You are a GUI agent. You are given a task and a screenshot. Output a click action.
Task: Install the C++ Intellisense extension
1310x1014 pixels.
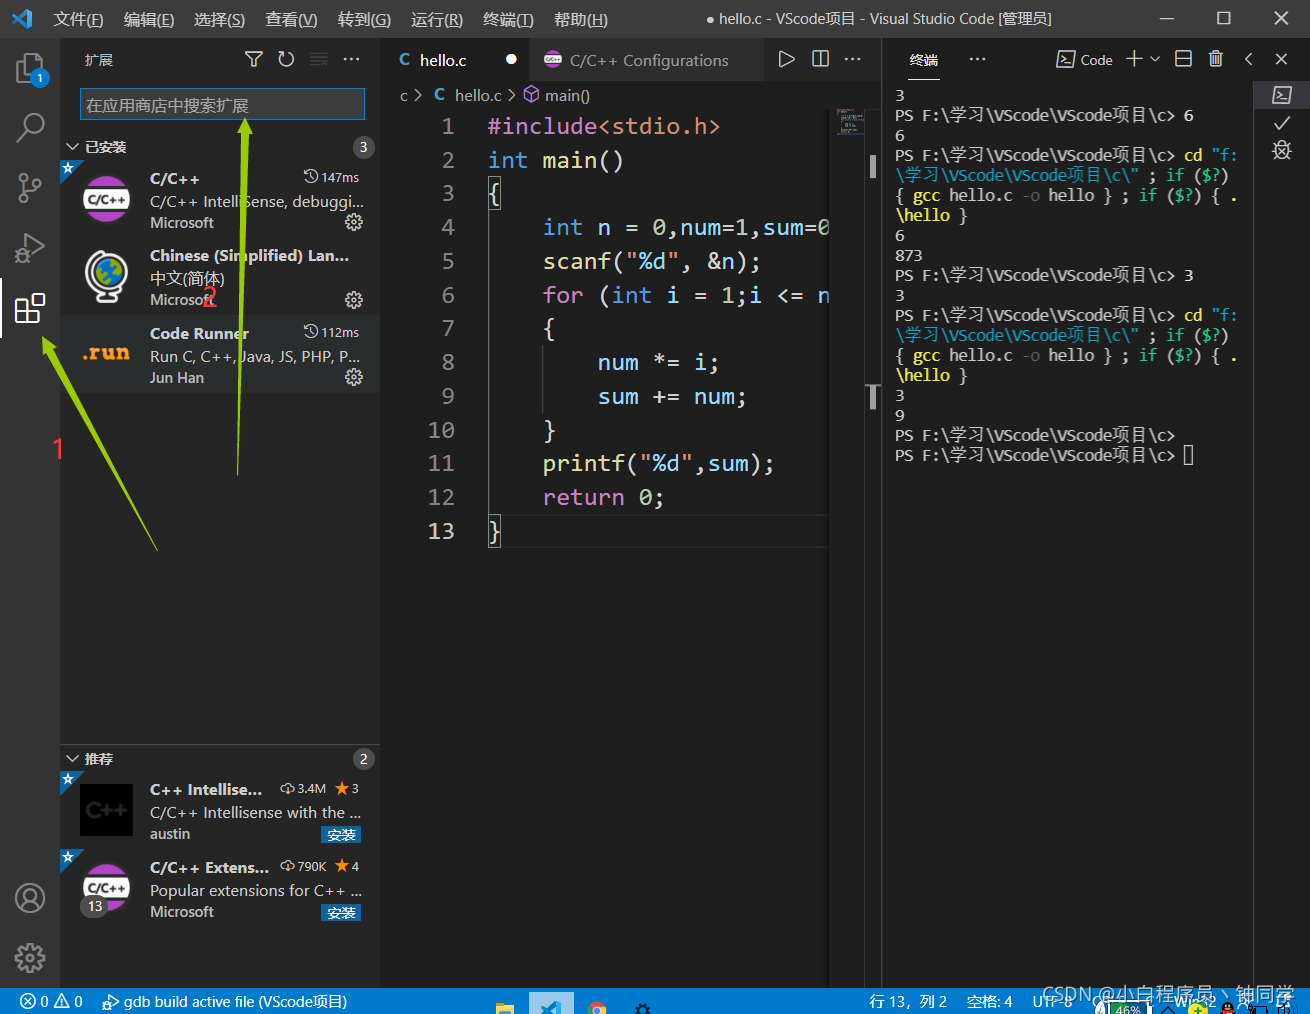coord(341,835)
